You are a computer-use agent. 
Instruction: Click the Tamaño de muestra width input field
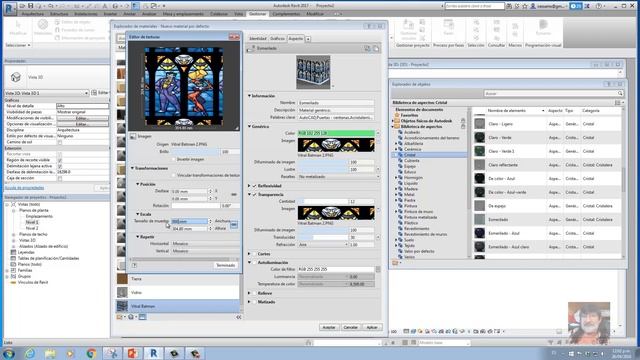189,221
